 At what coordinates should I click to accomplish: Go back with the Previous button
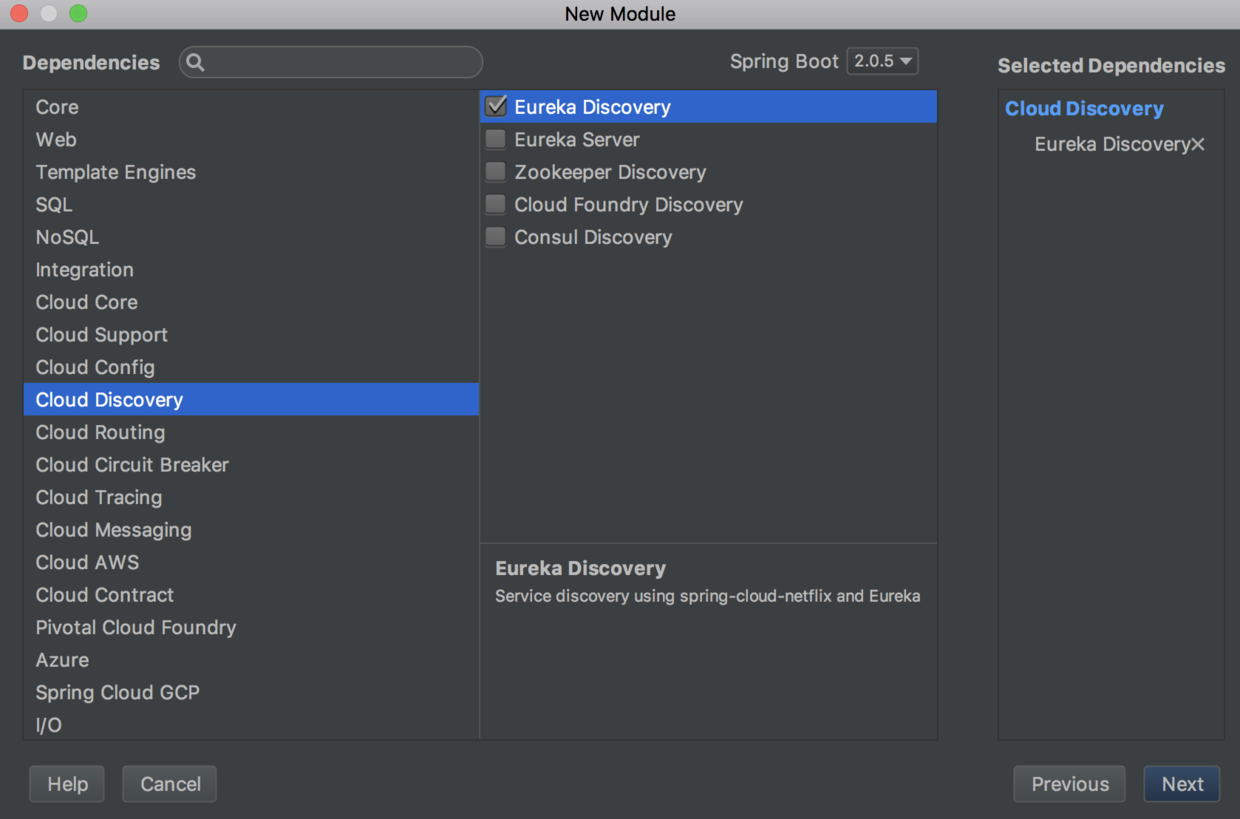[x=1070, y=784]
